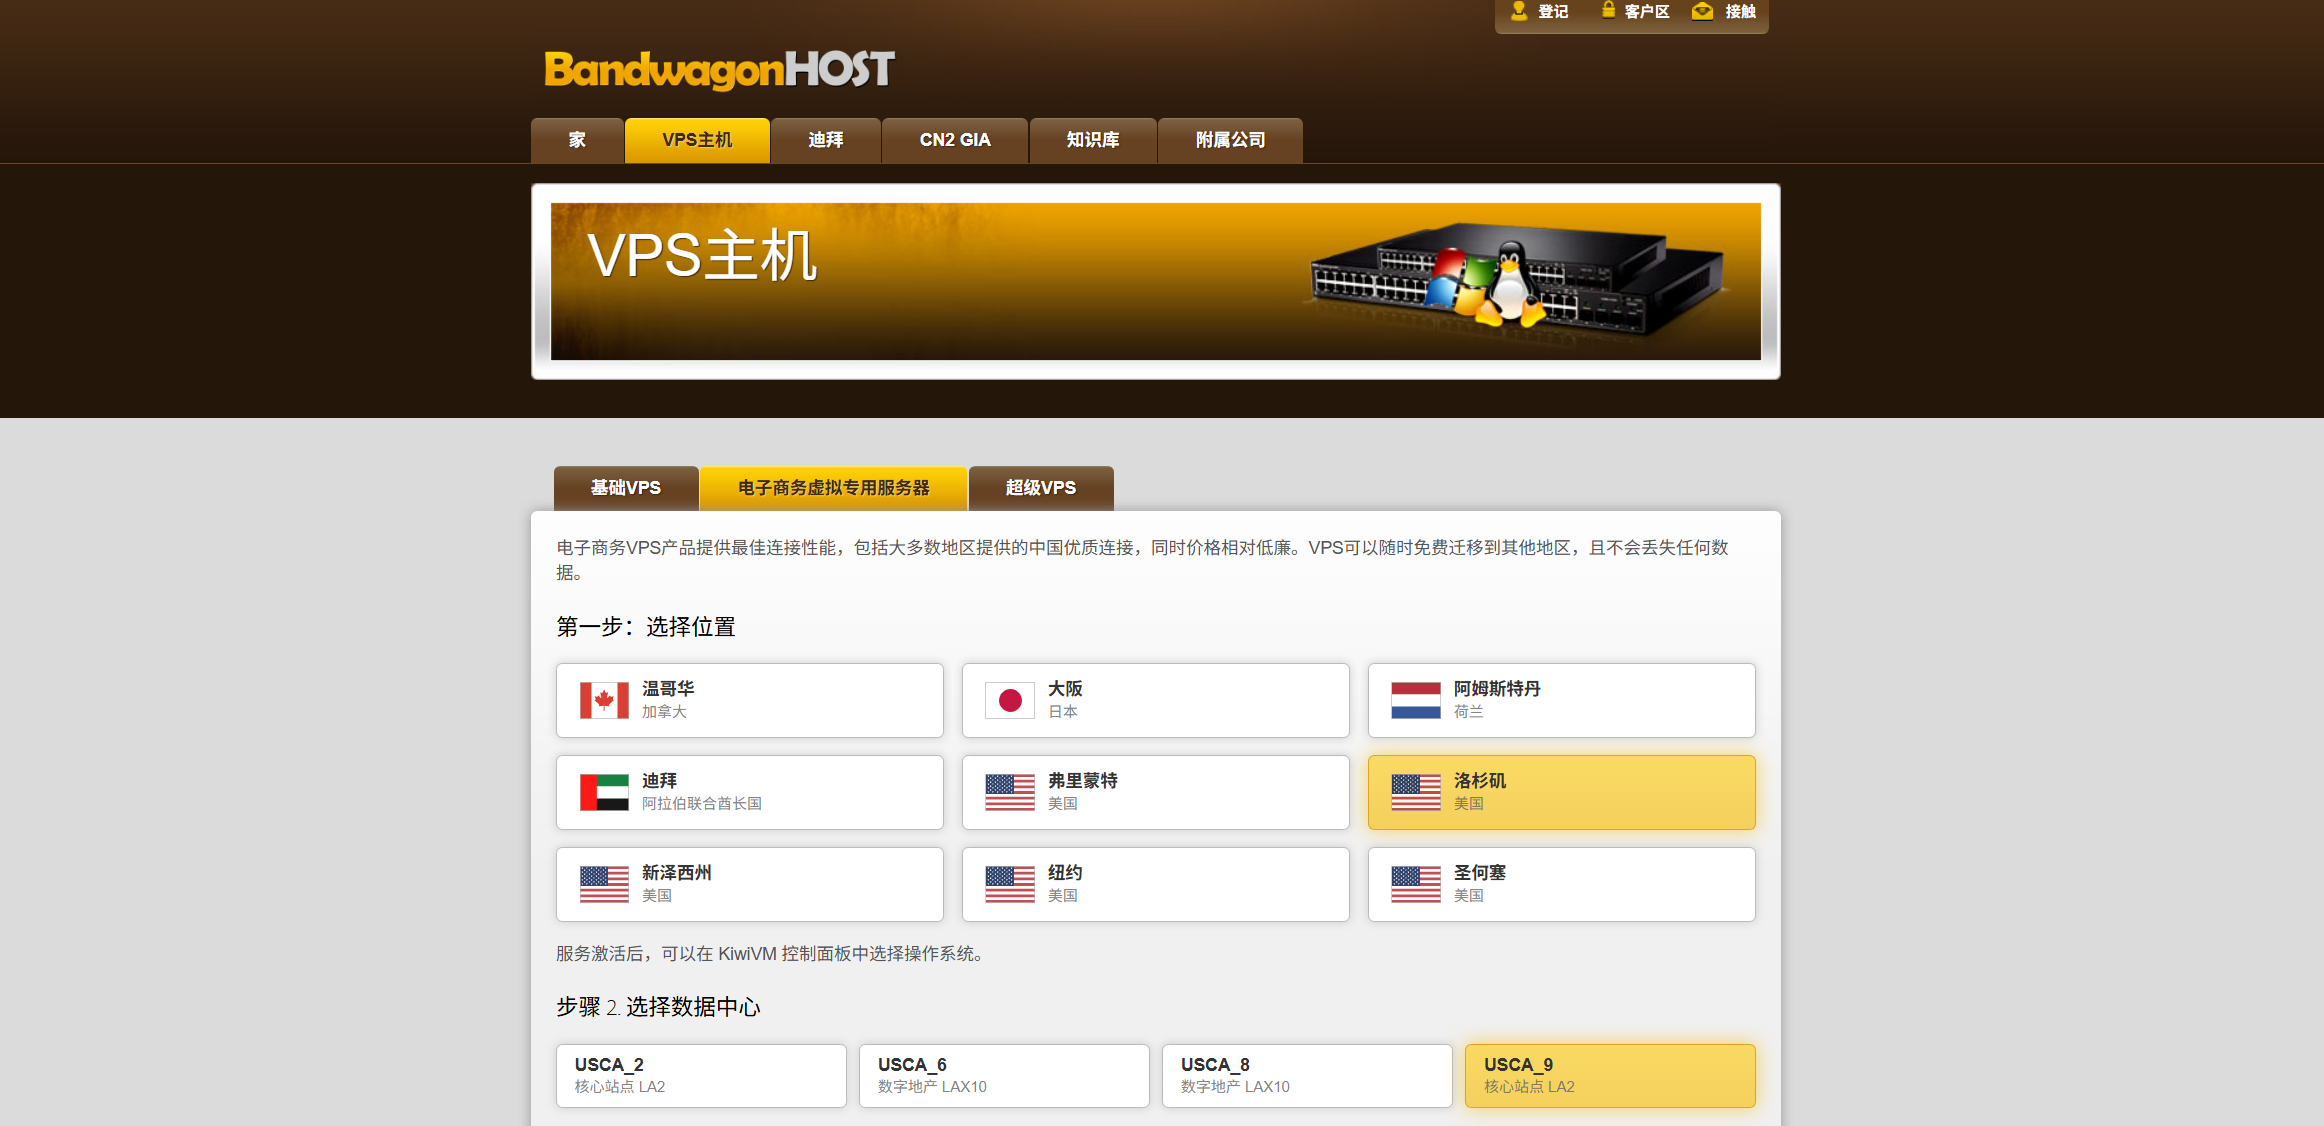Switch to the 超级VPS tab

coord(1040,488)
